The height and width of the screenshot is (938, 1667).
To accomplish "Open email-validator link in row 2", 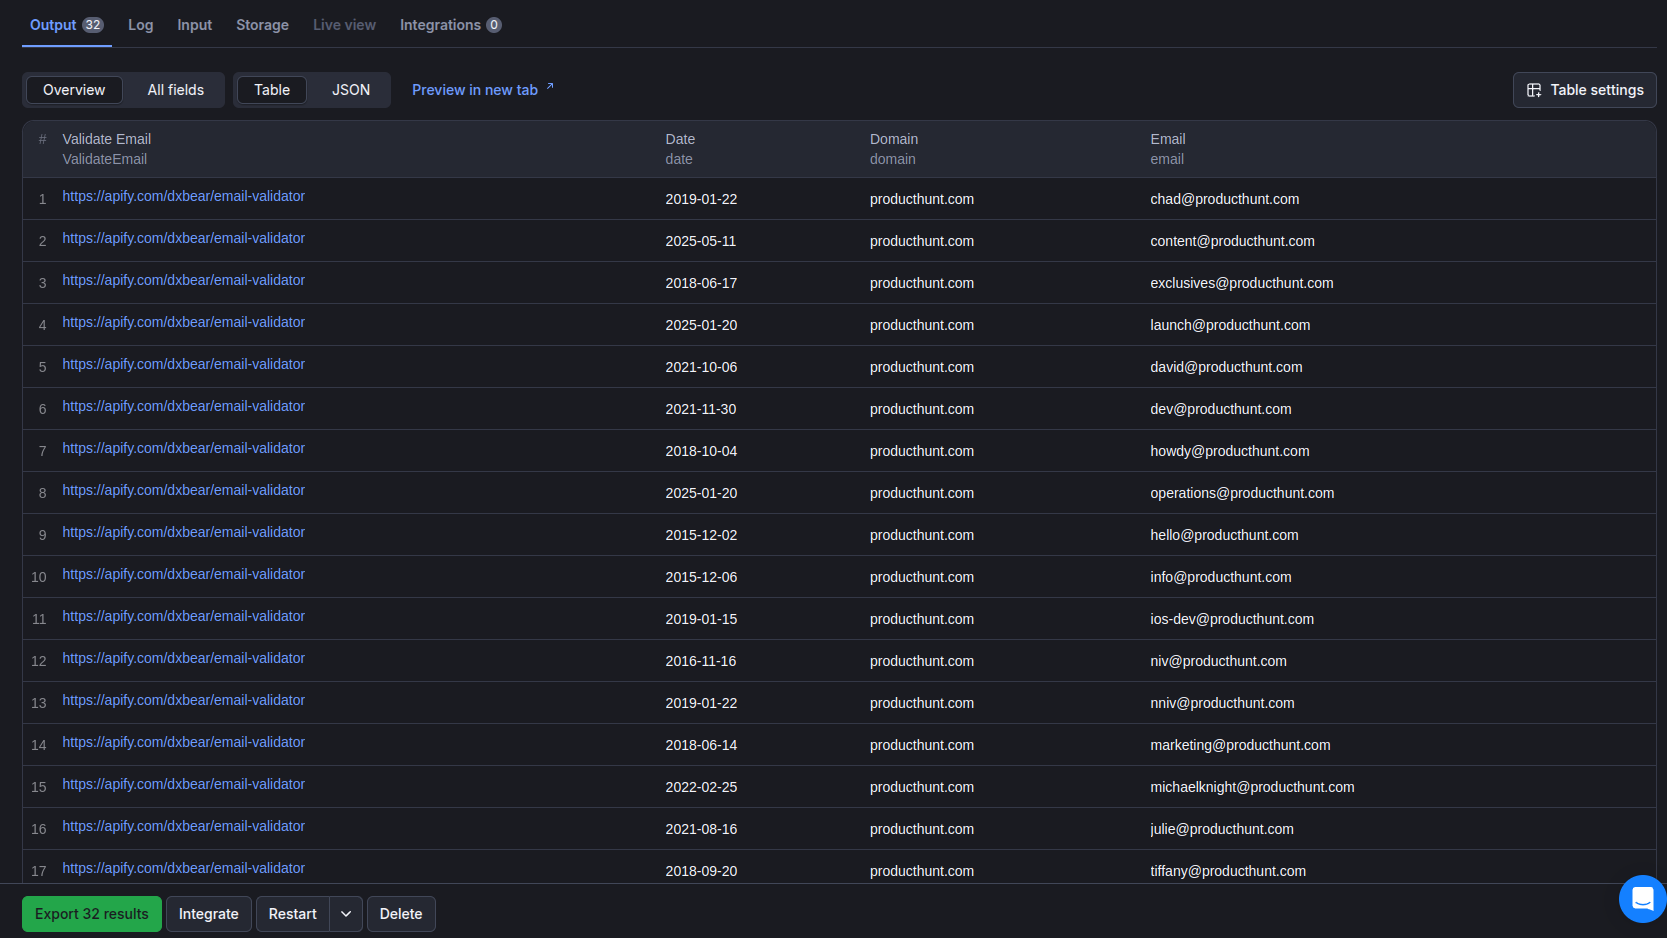I will tap(184, 238).
